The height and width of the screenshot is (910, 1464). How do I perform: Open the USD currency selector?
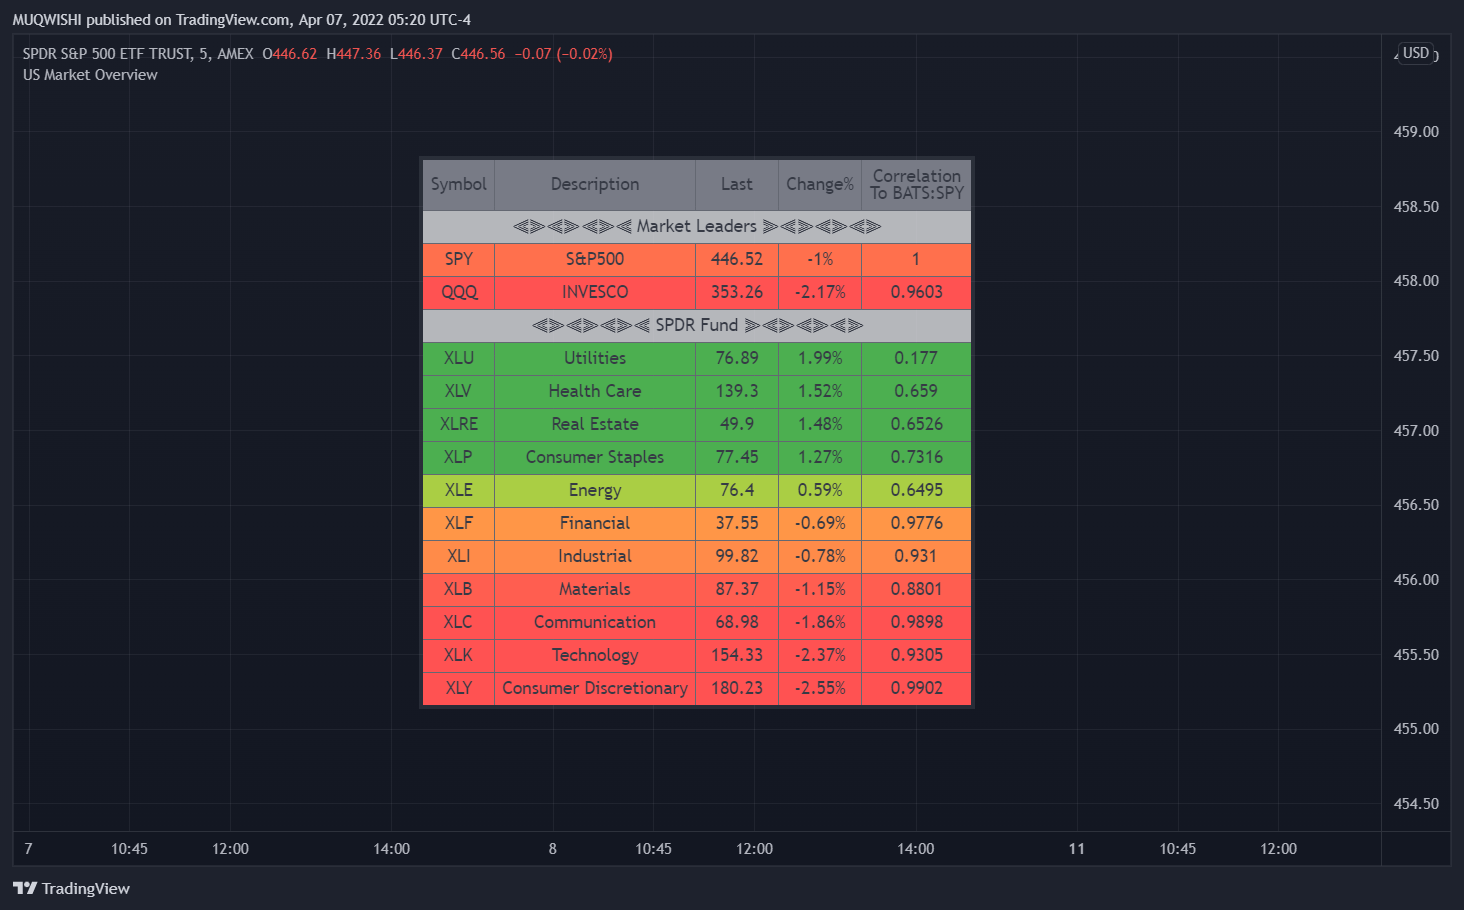click(x=1416, y=53)
